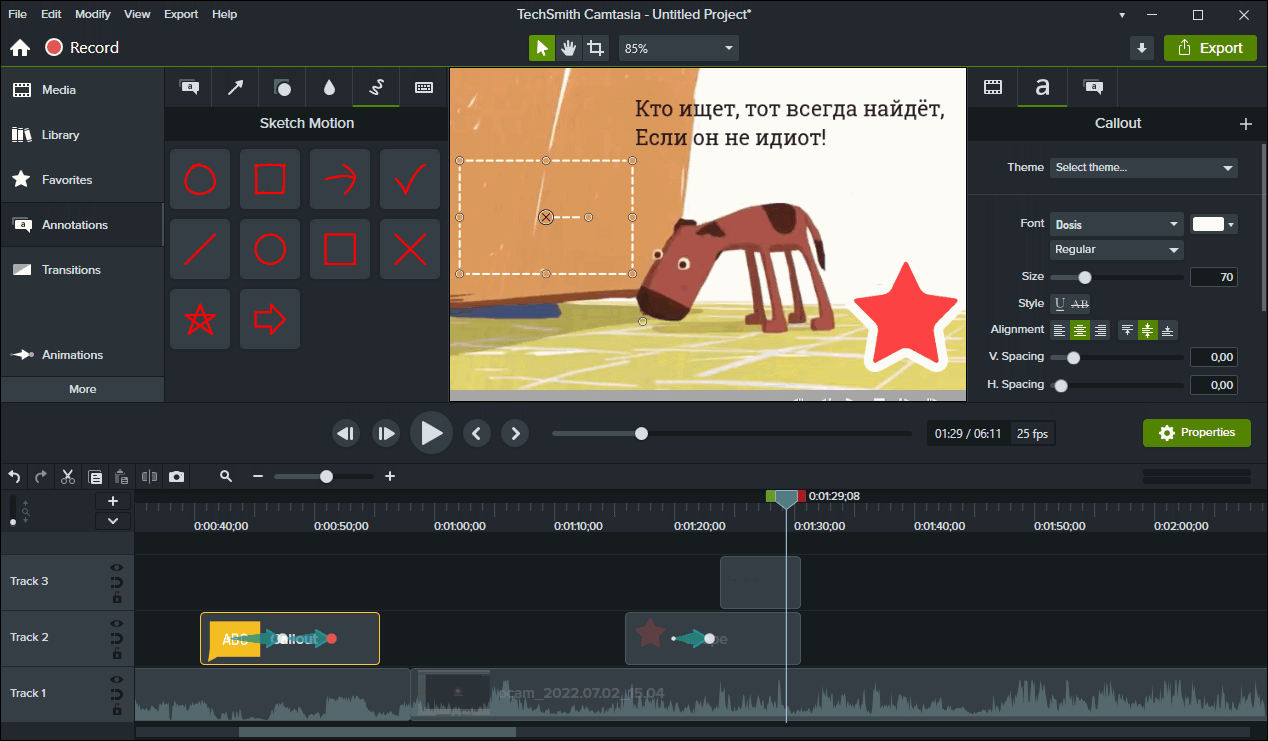Pick the sketch X cross annotation
The width and height of the screenshot is (1268, 741).
tap(410, 249)
